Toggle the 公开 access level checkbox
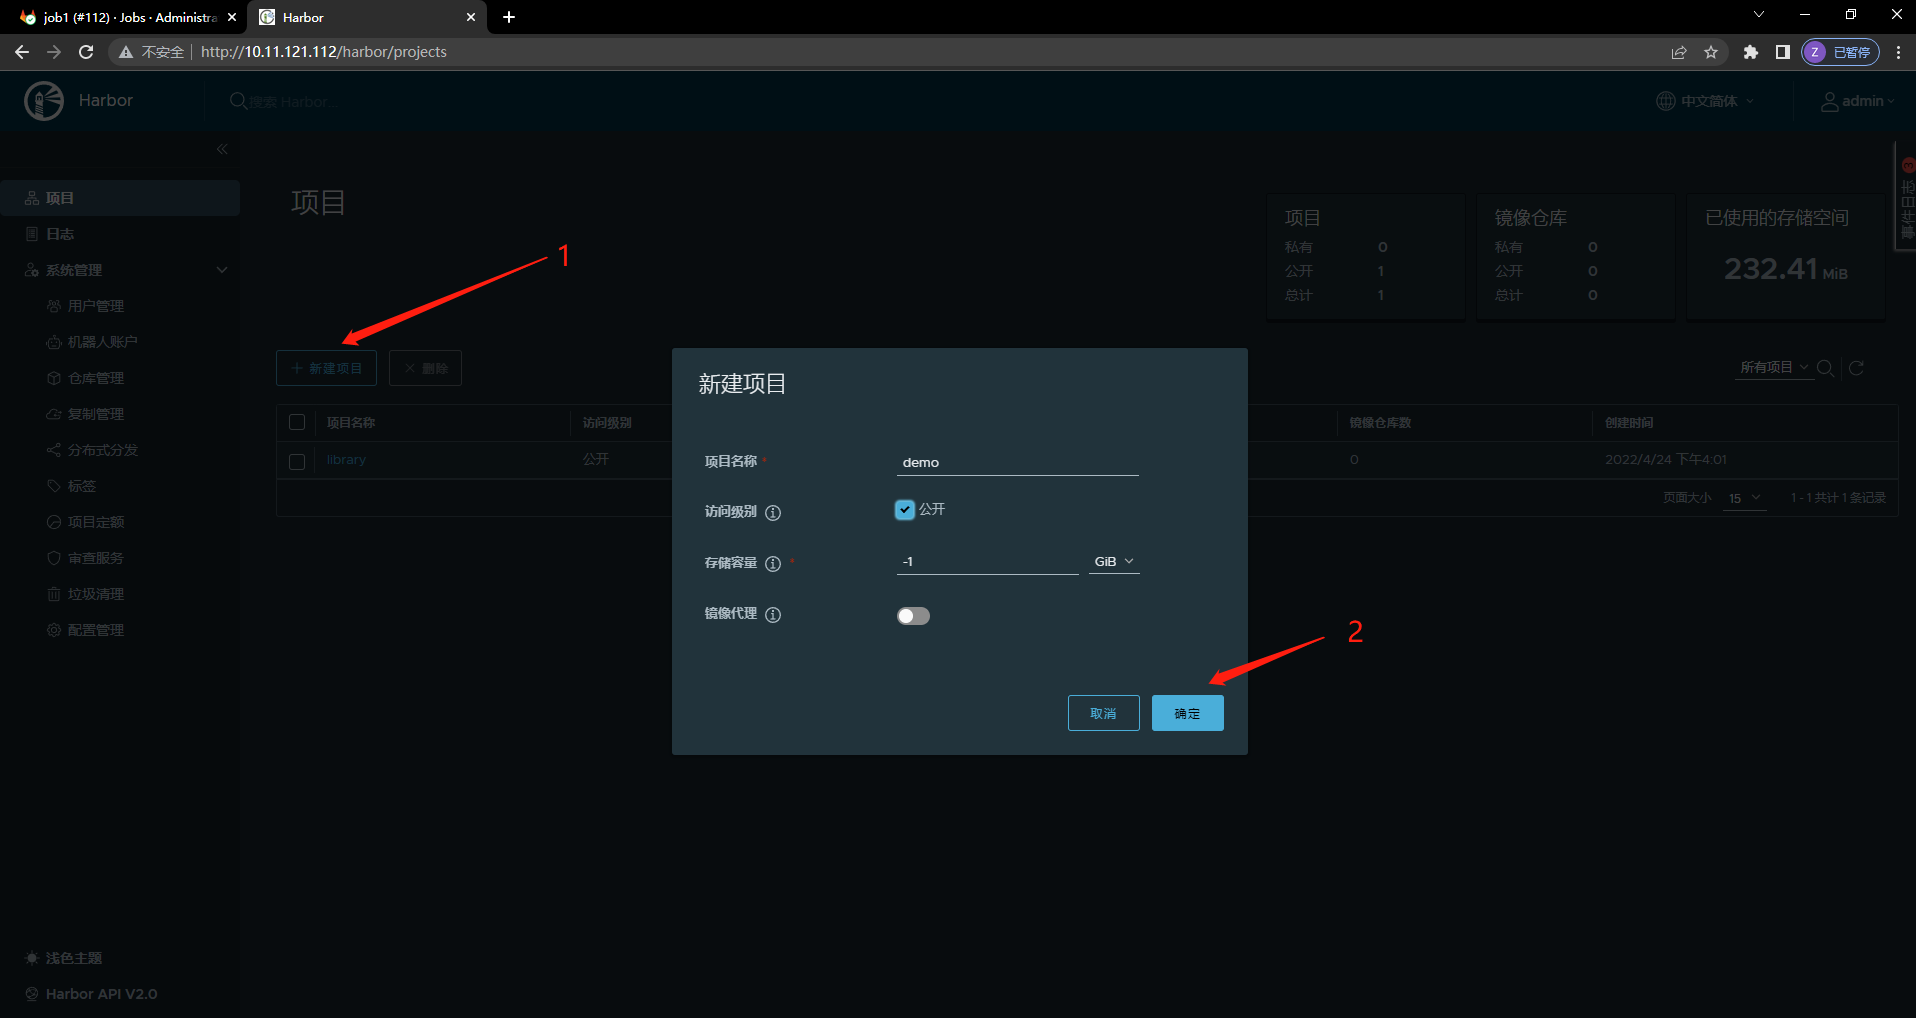 tap(904, 510)
